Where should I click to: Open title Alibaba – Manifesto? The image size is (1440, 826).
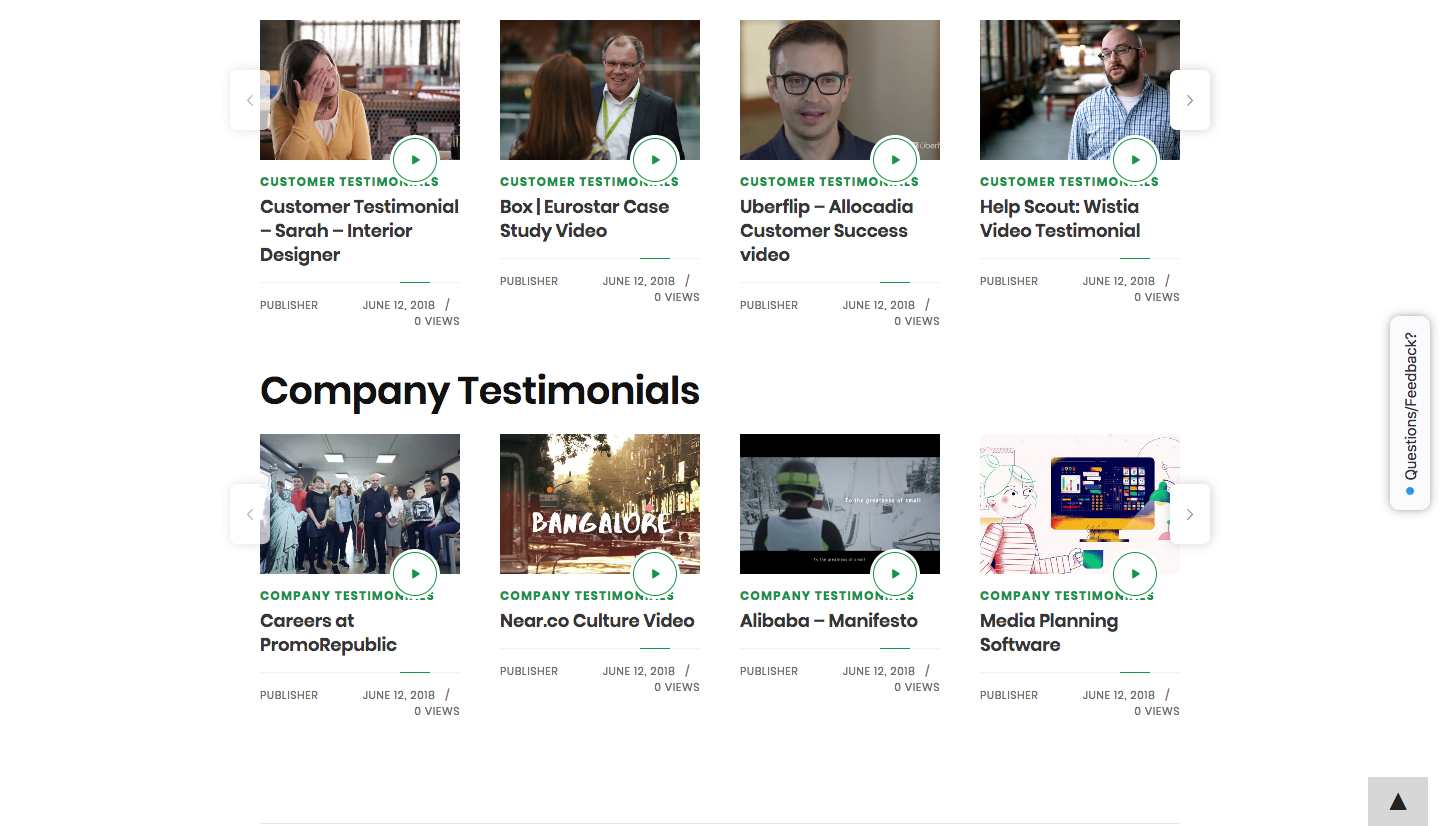click(829, 621)
